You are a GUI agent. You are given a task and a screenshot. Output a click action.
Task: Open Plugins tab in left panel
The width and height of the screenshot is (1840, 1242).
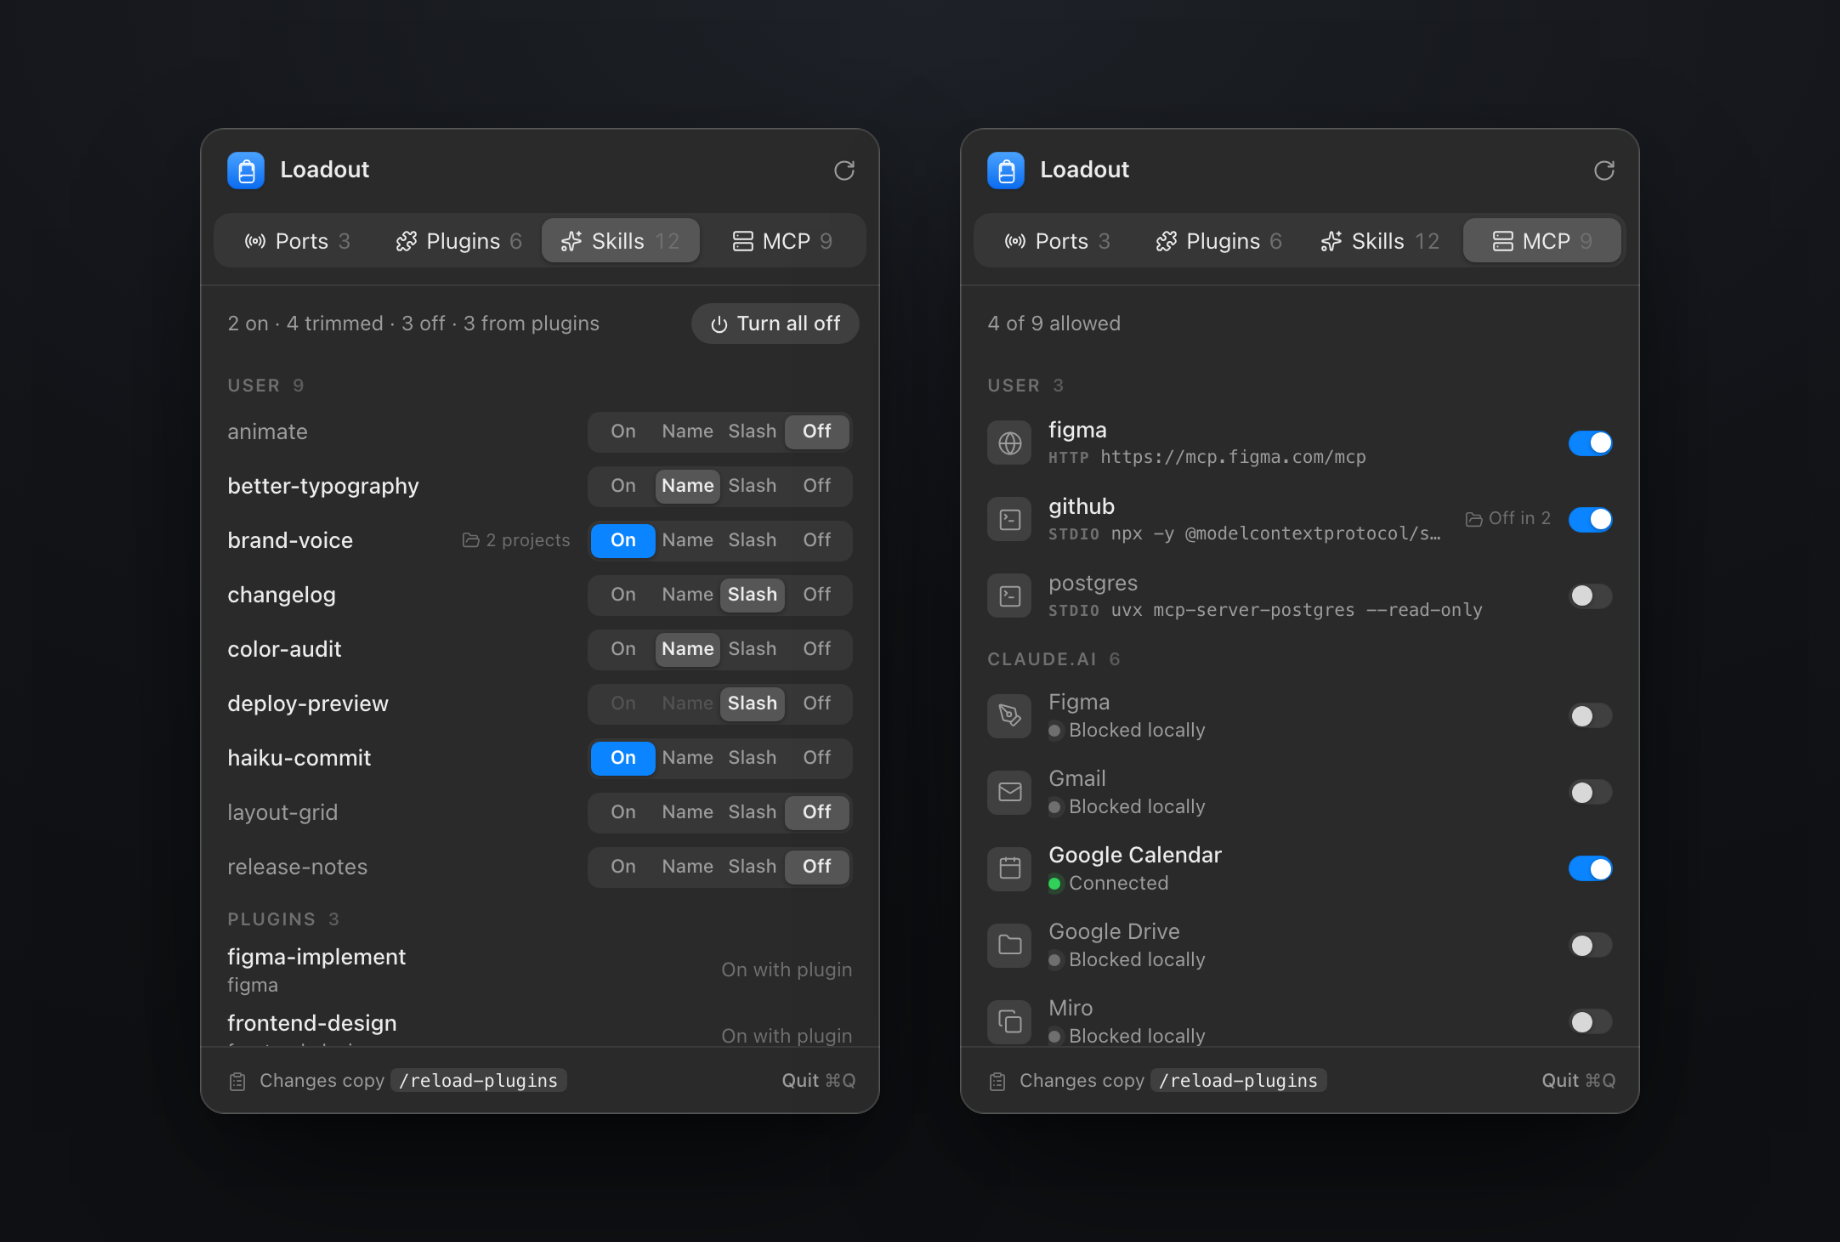click(x=458, y=241)
